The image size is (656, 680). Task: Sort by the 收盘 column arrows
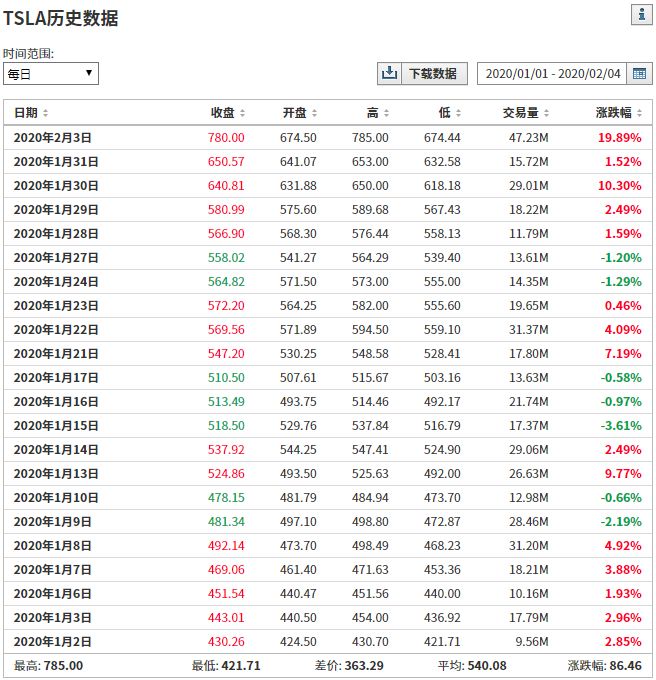click(x=242, y=113)
